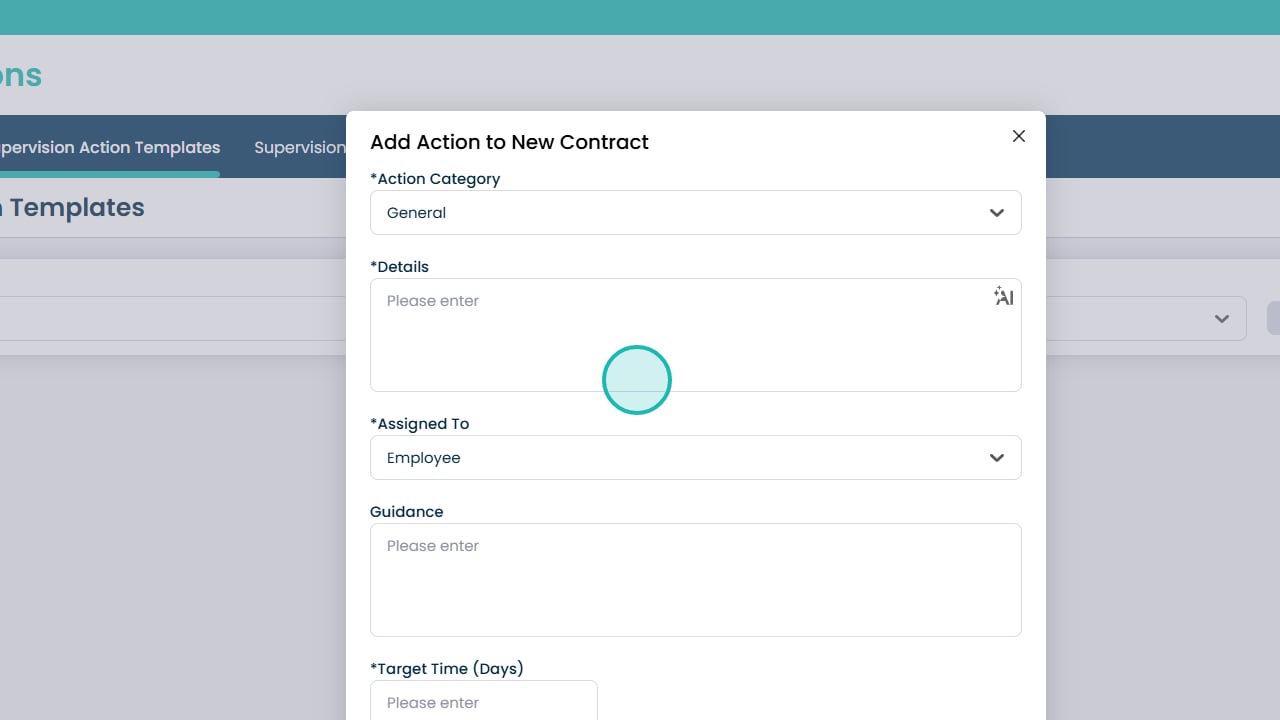Click the chevron arrow beside General
The width and height of the screenshot is (1280, 720).
pos(996,213)
